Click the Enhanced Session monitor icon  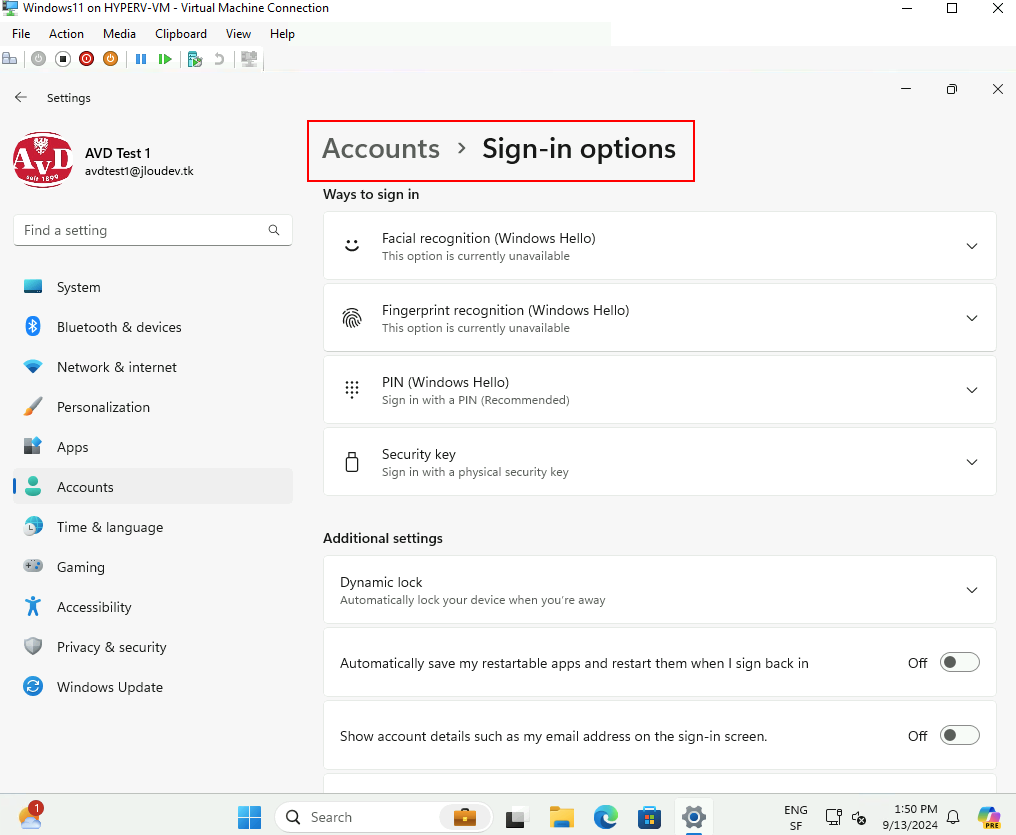249,59
